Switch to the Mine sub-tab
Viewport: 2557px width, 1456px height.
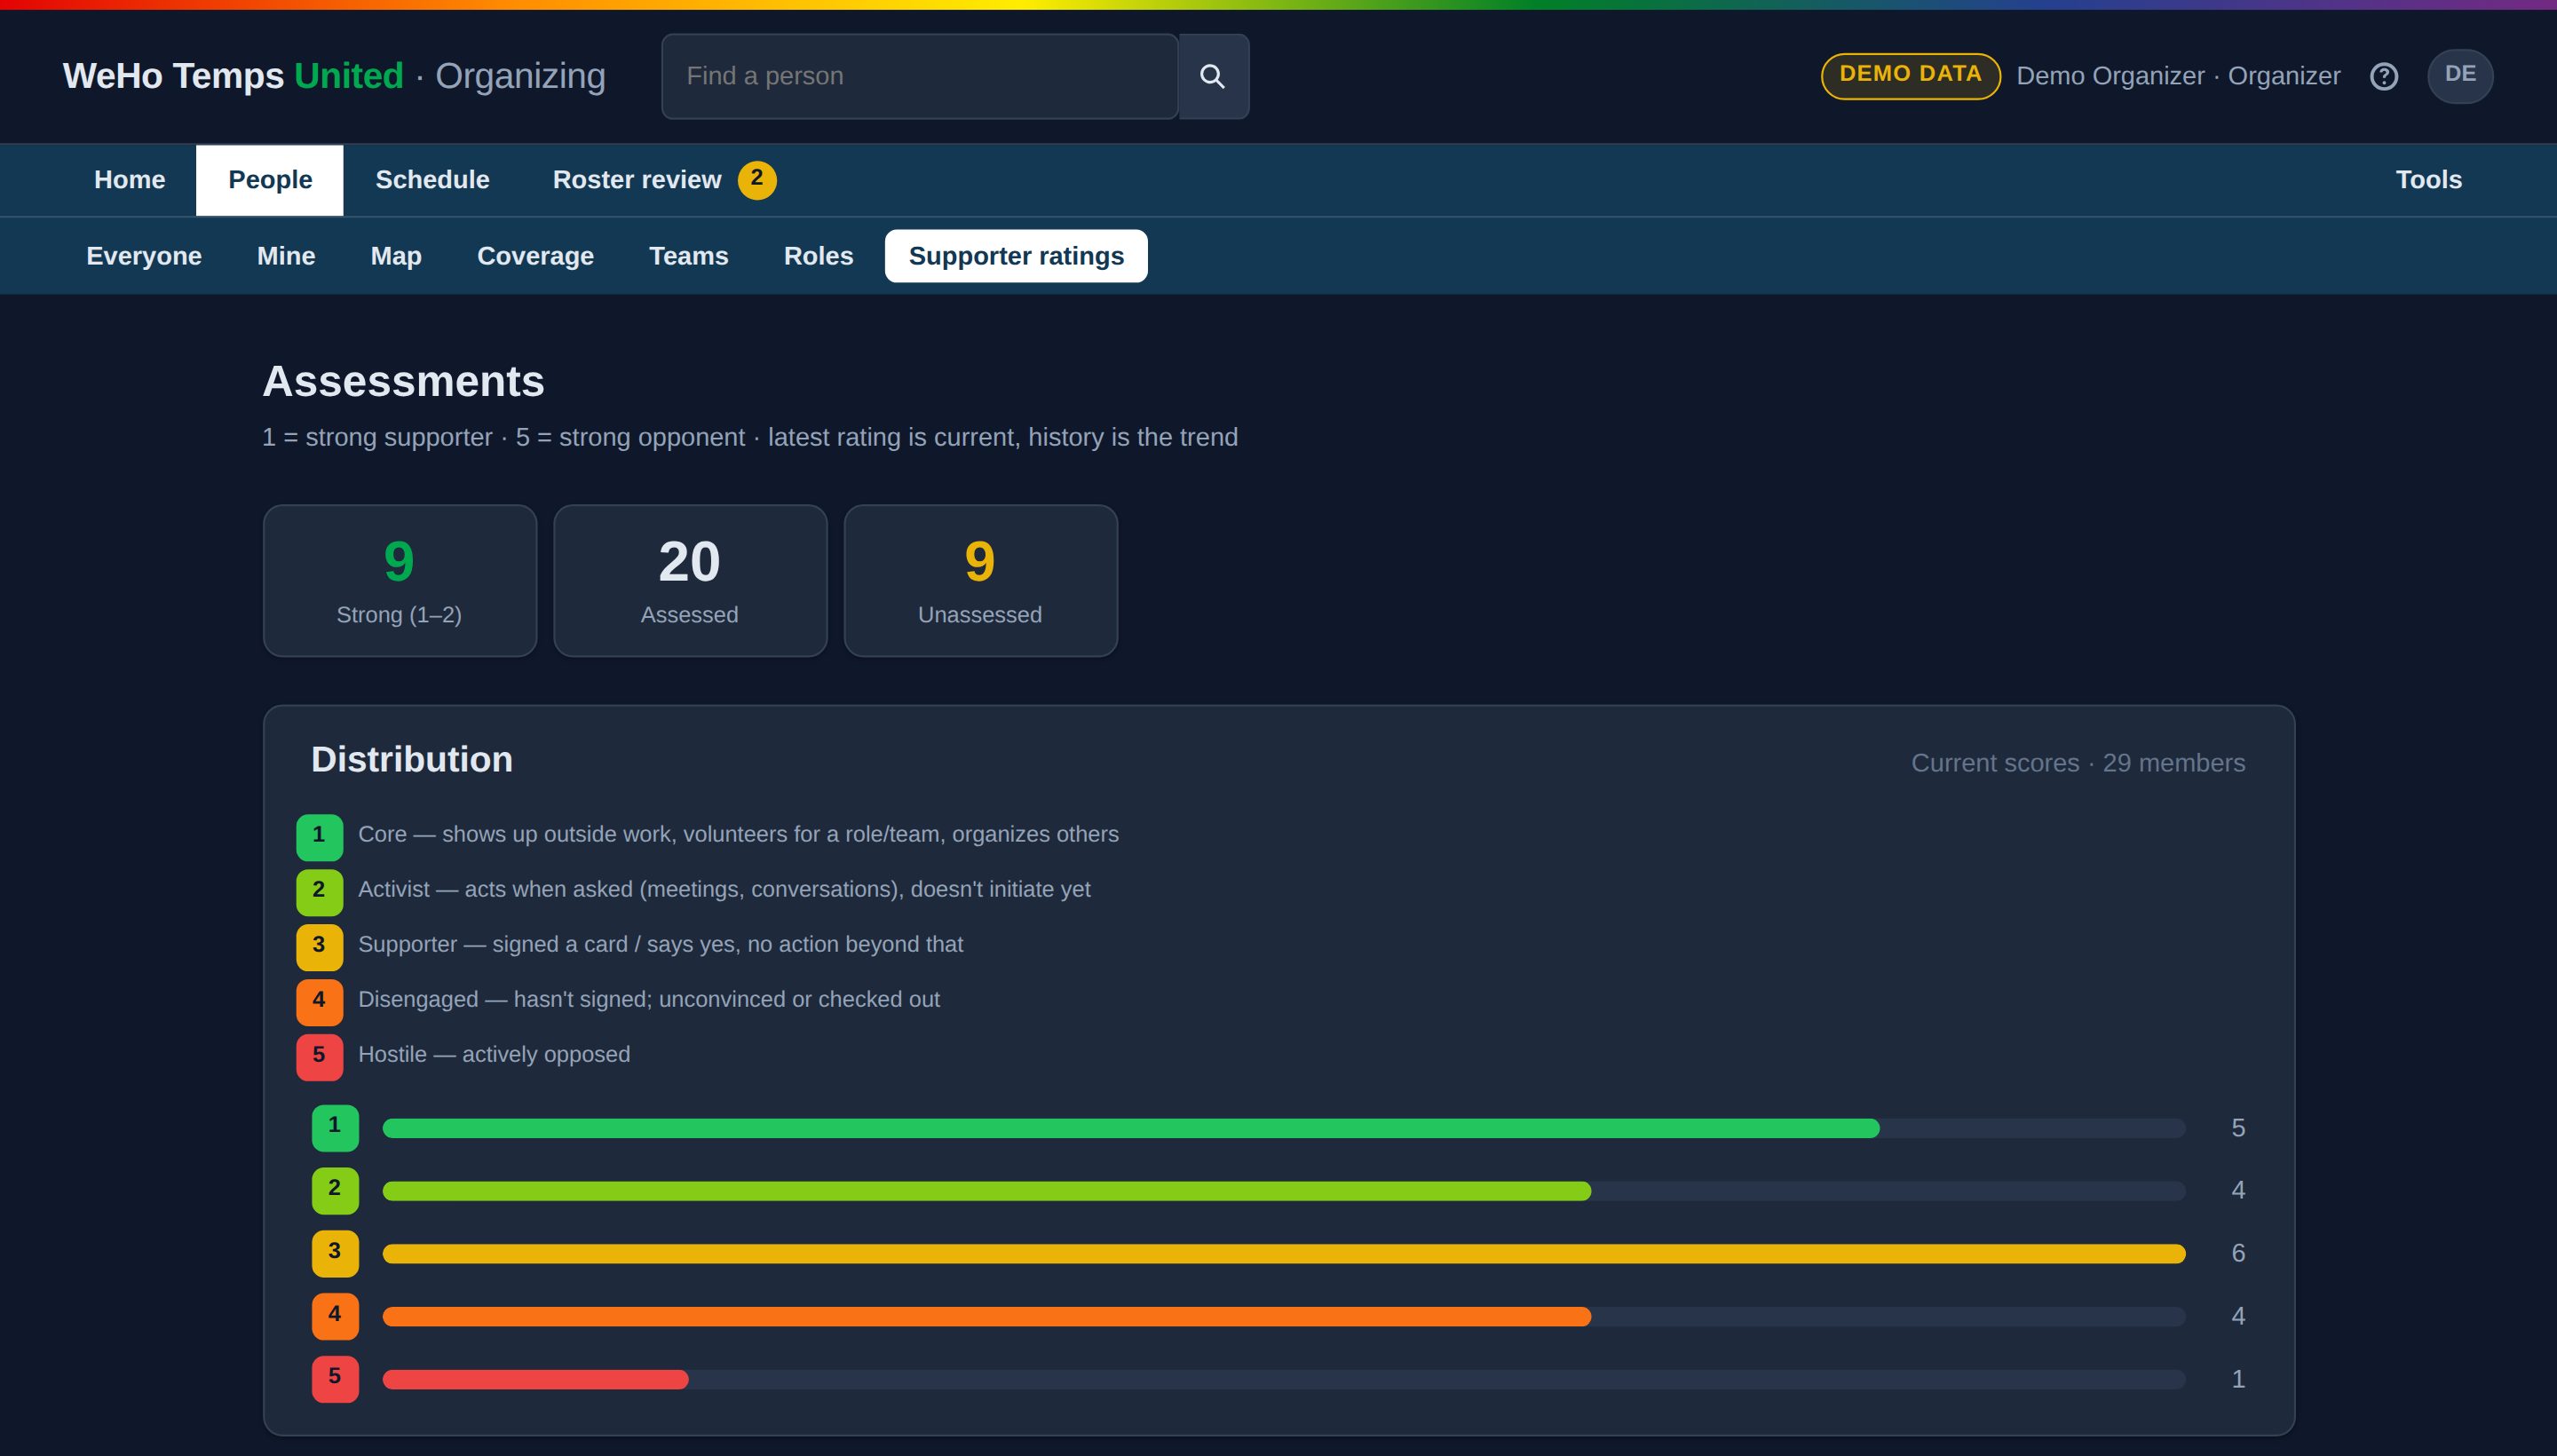pos(286,256)
